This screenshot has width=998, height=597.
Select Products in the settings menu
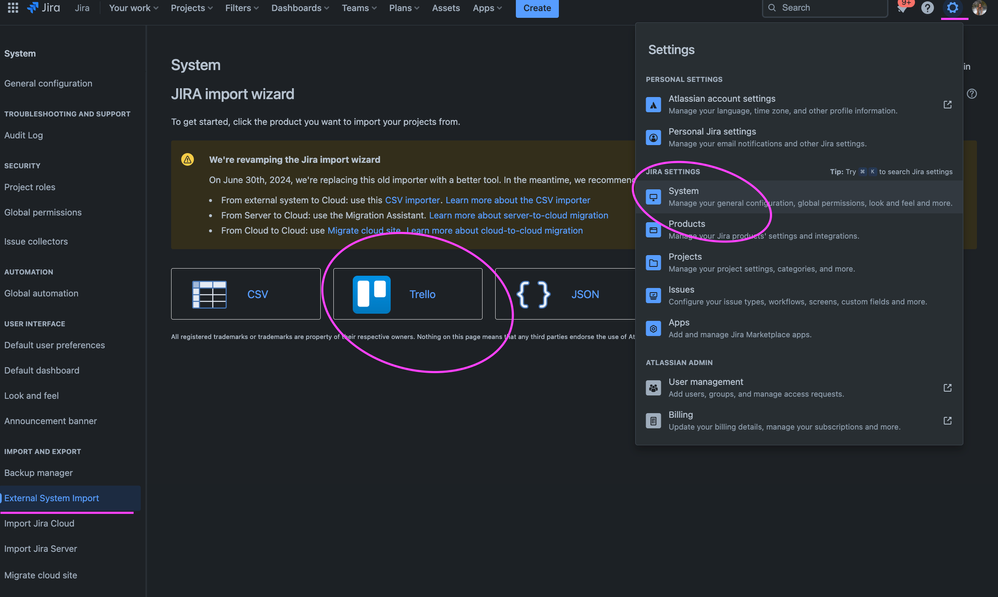799,230
